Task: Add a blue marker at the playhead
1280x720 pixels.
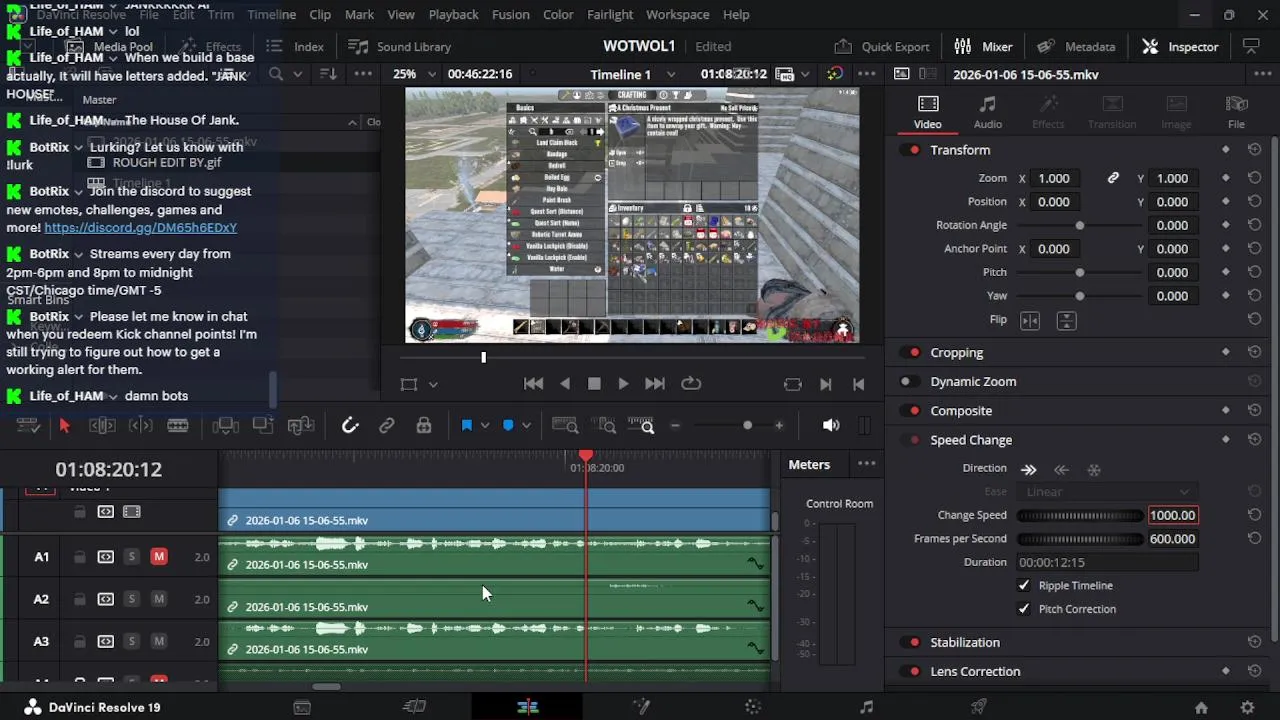Action: click(x=508, y=426)
